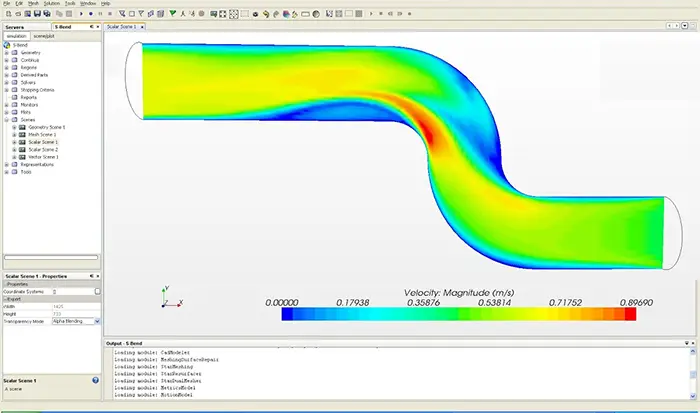Image resolution: width=700 pixels, height=413 pixels.
Task: Toggle the Coordinate Systems checkbox
Action: (x=97, y=291)
